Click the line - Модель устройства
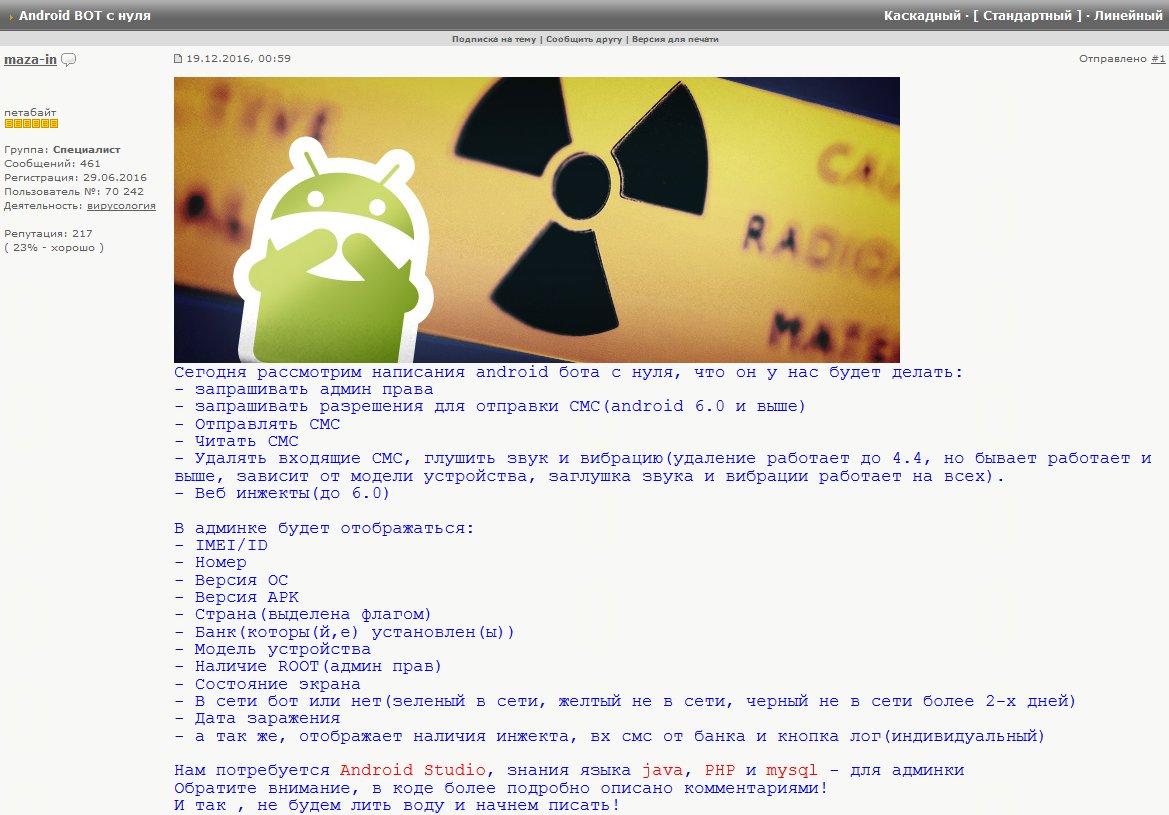This screenshot has height=815, width=1169. tap(273, 649)
